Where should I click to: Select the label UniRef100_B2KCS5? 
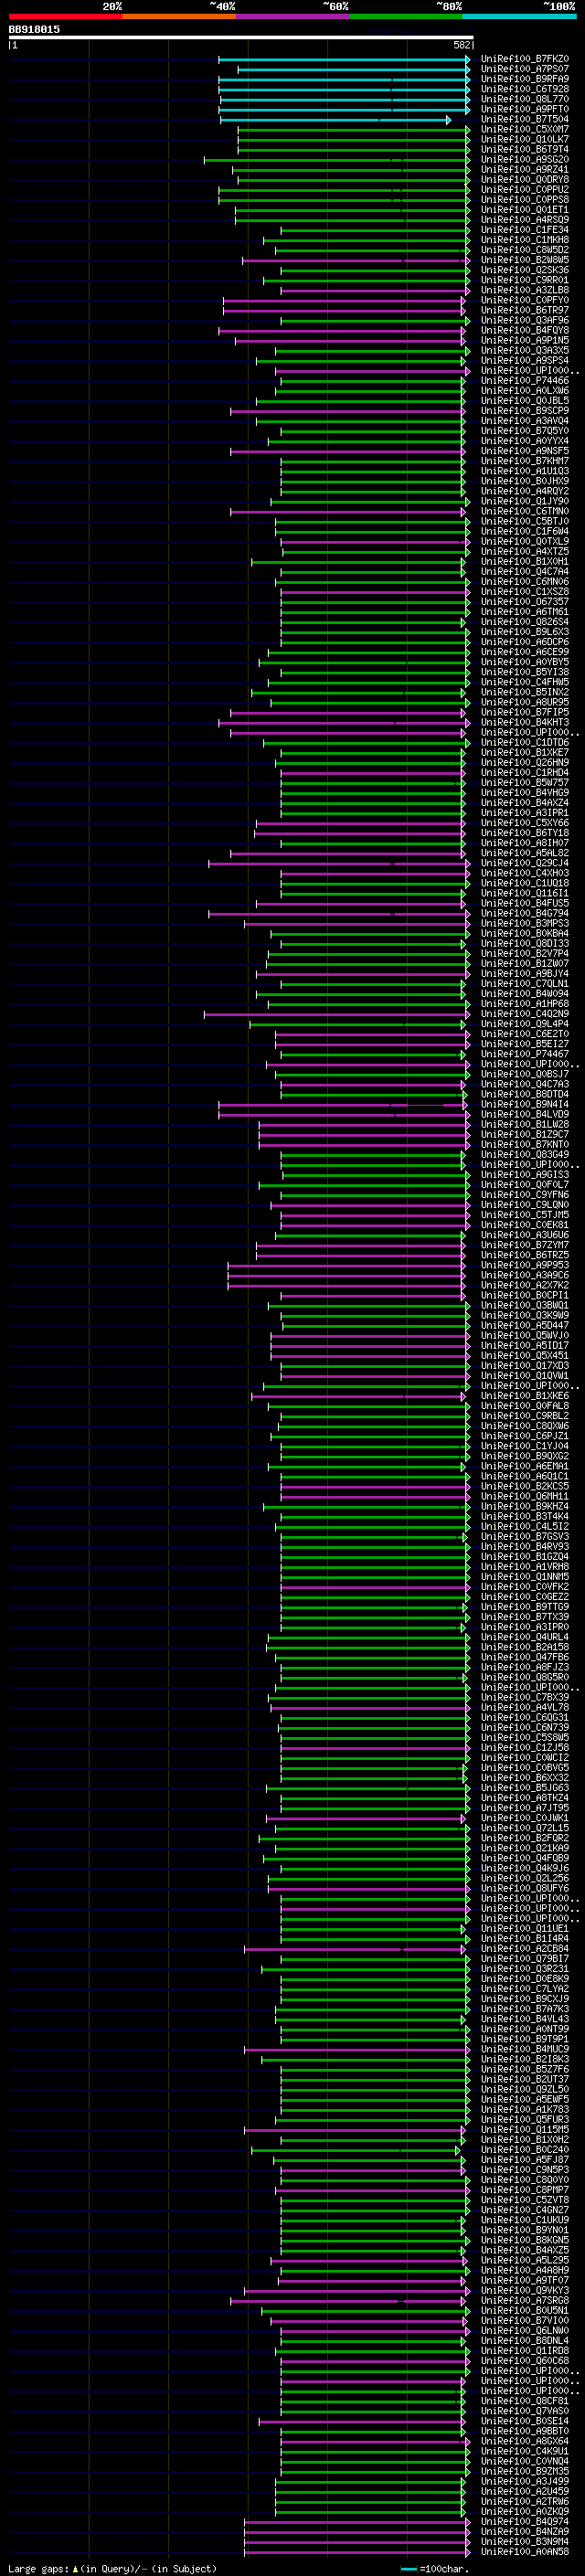[x=524, y=1486]
